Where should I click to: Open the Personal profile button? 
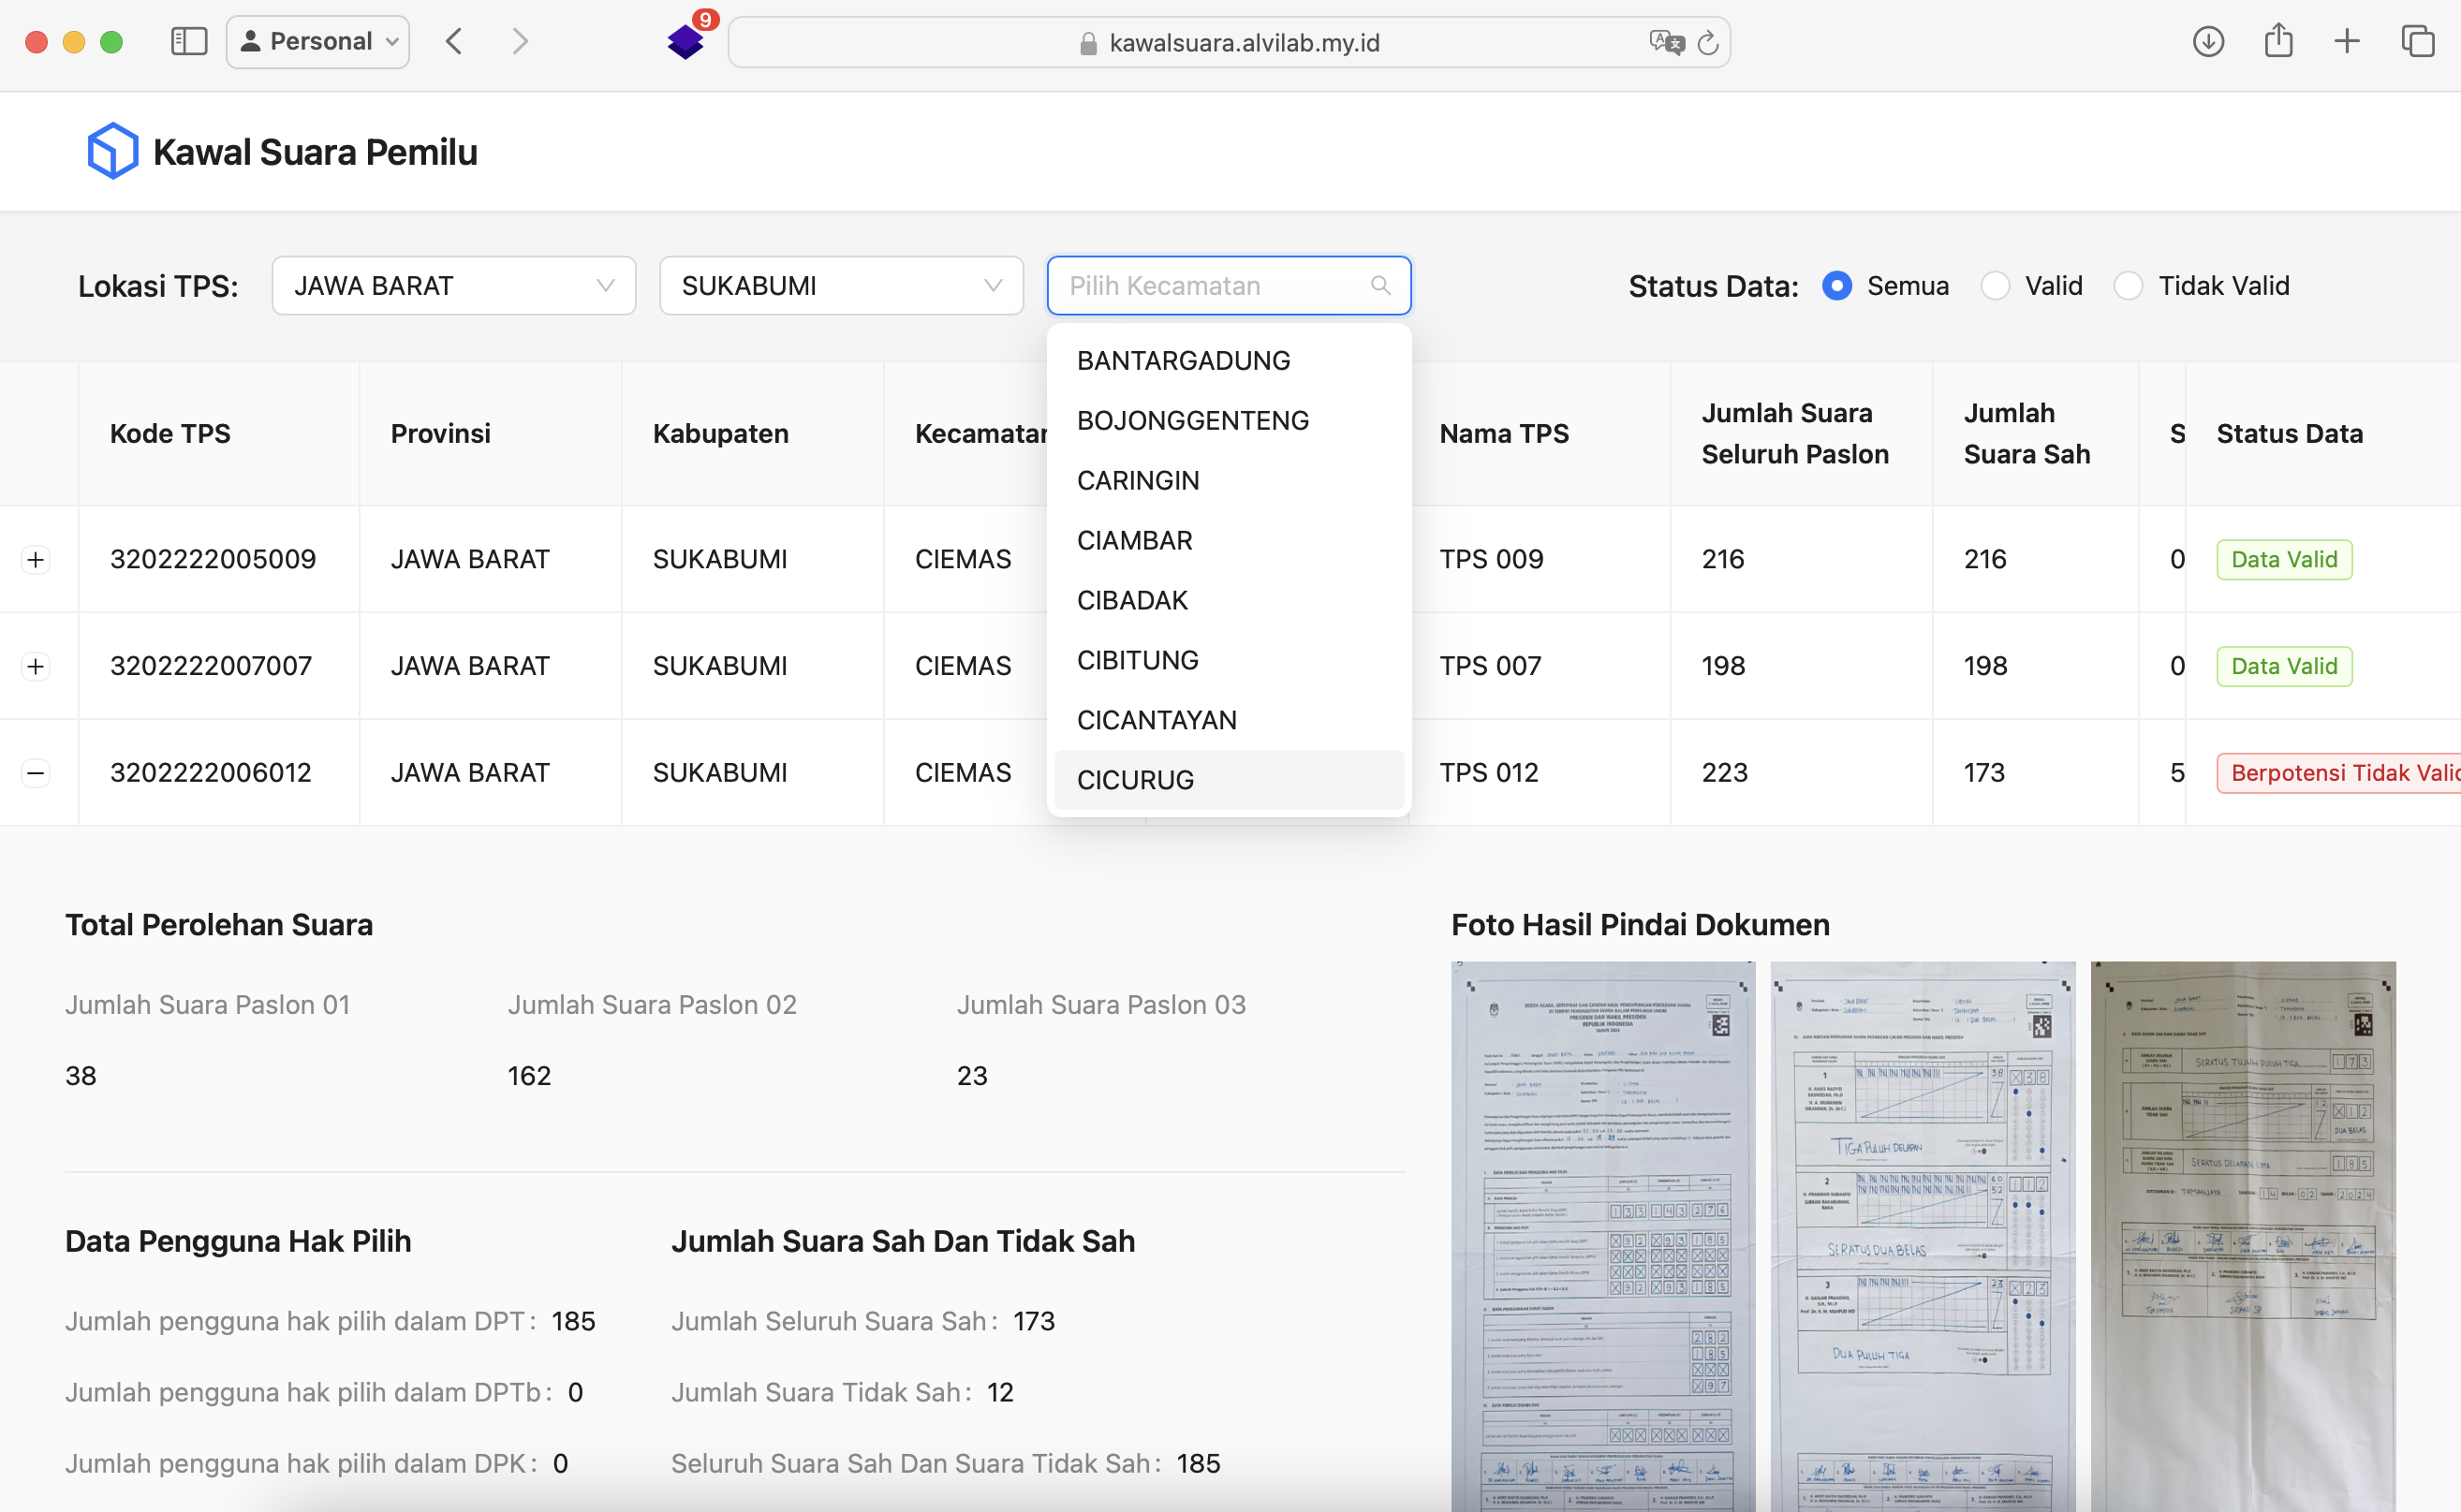point(318,41)
